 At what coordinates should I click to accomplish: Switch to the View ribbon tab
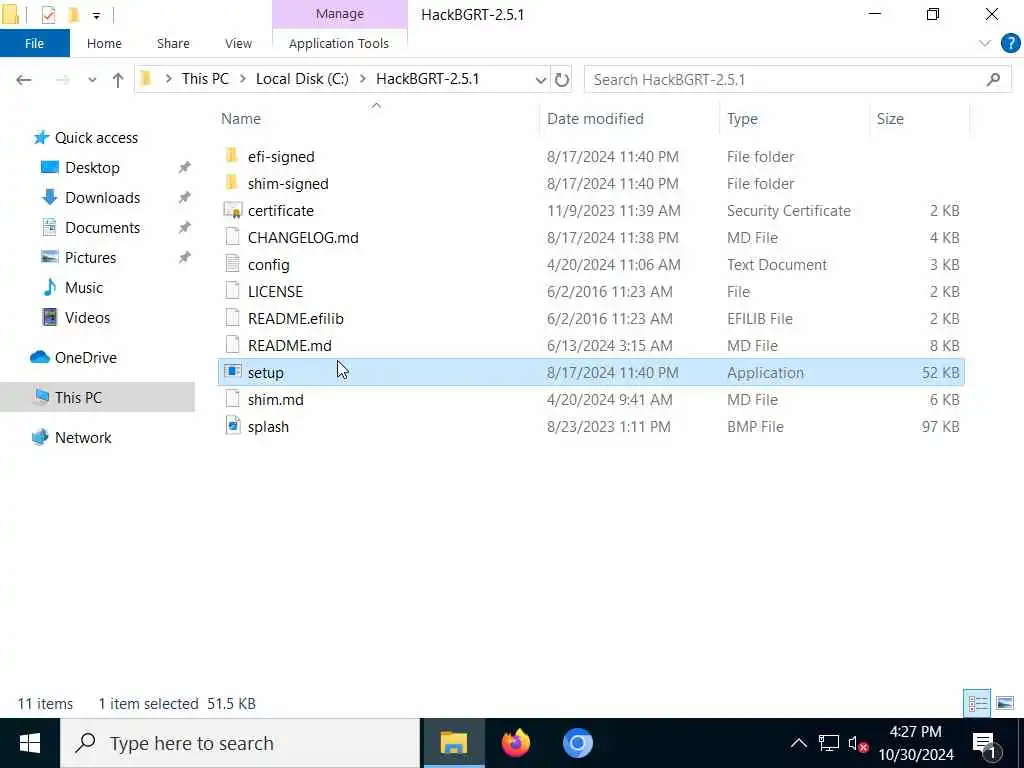coord(238,43)
